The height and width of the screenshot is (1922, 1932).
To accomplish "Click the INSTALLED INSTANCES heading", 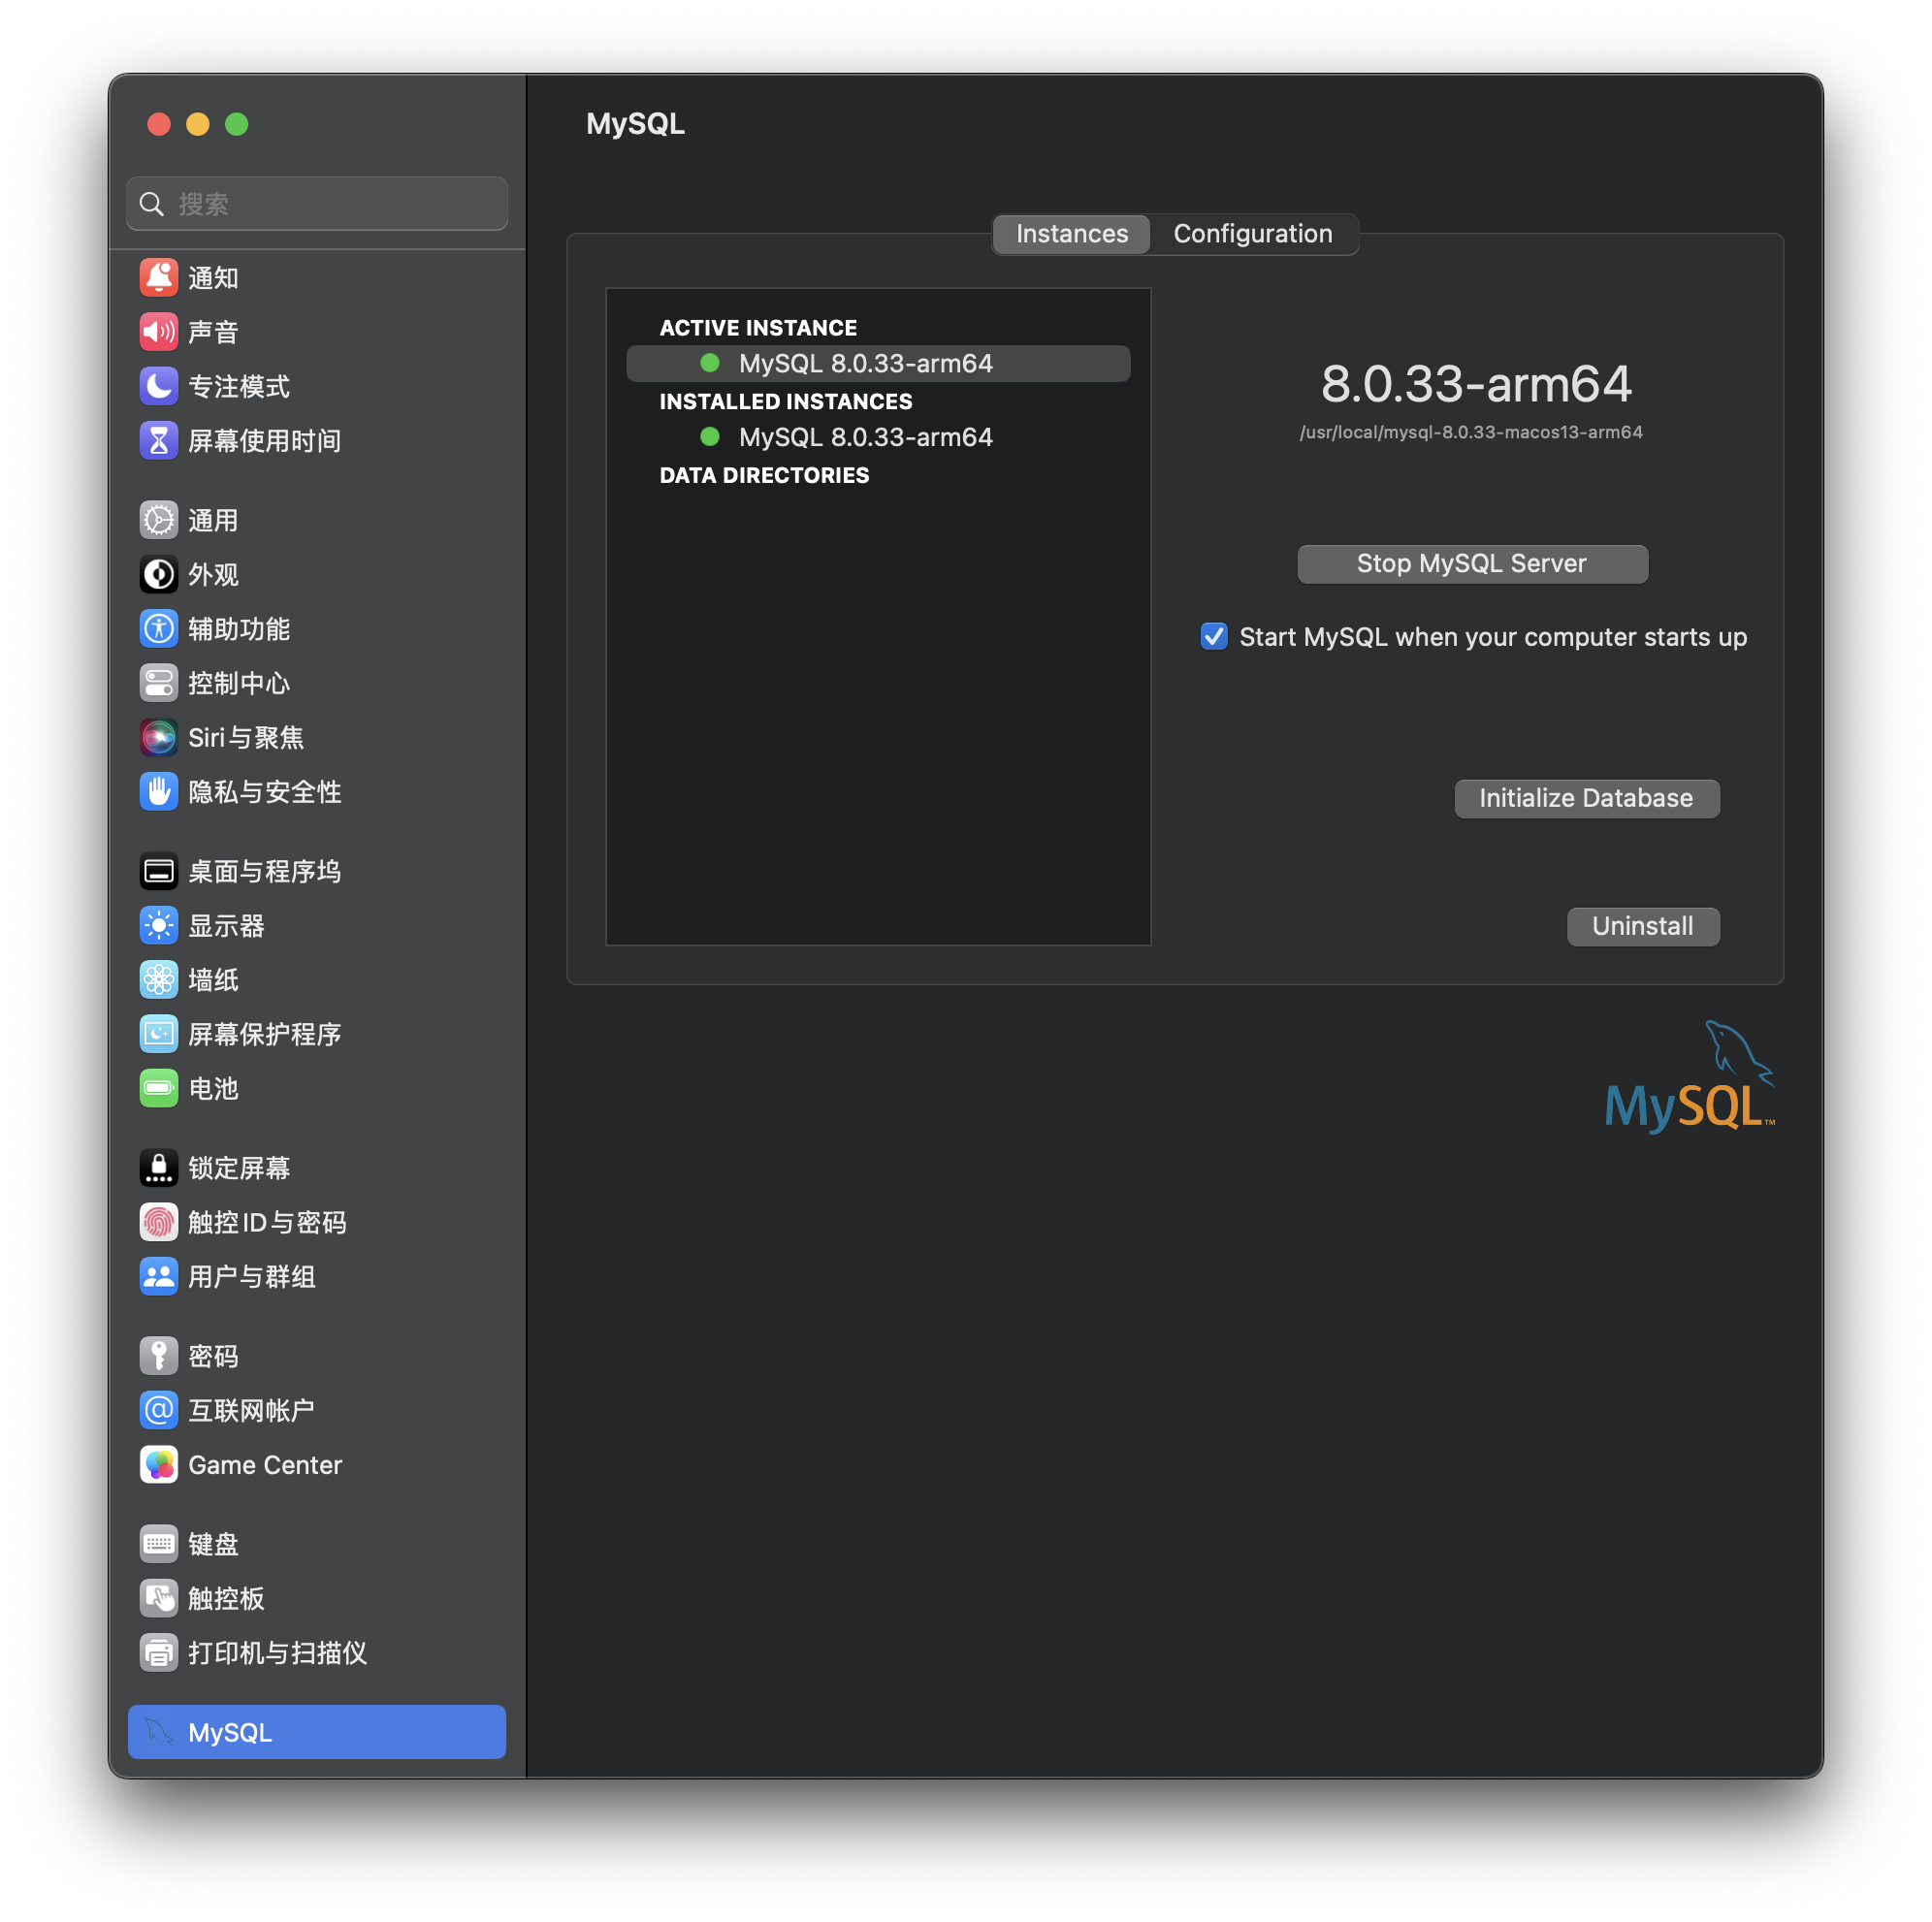I will [x=786, y=402].
